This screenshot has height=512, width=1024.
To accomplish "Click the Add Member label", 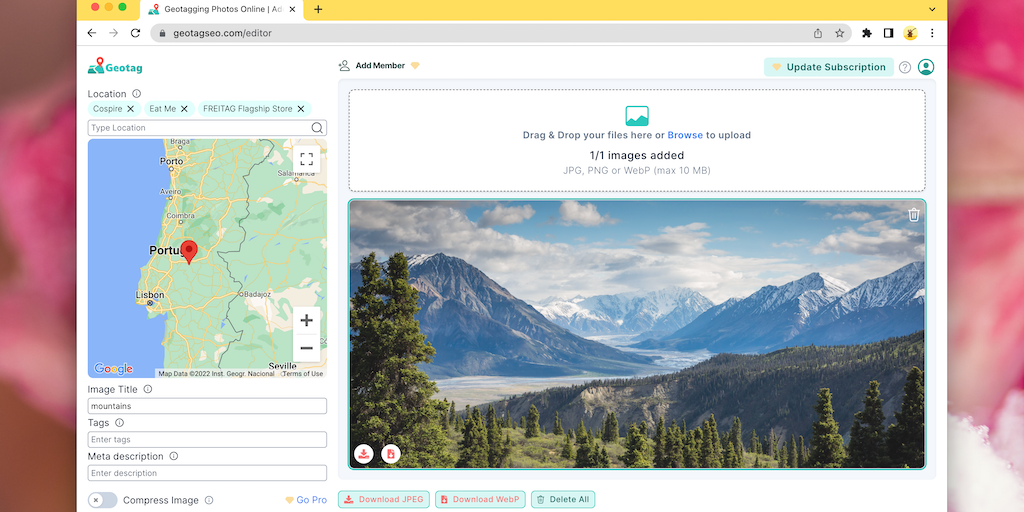I will tap(380, 65).
